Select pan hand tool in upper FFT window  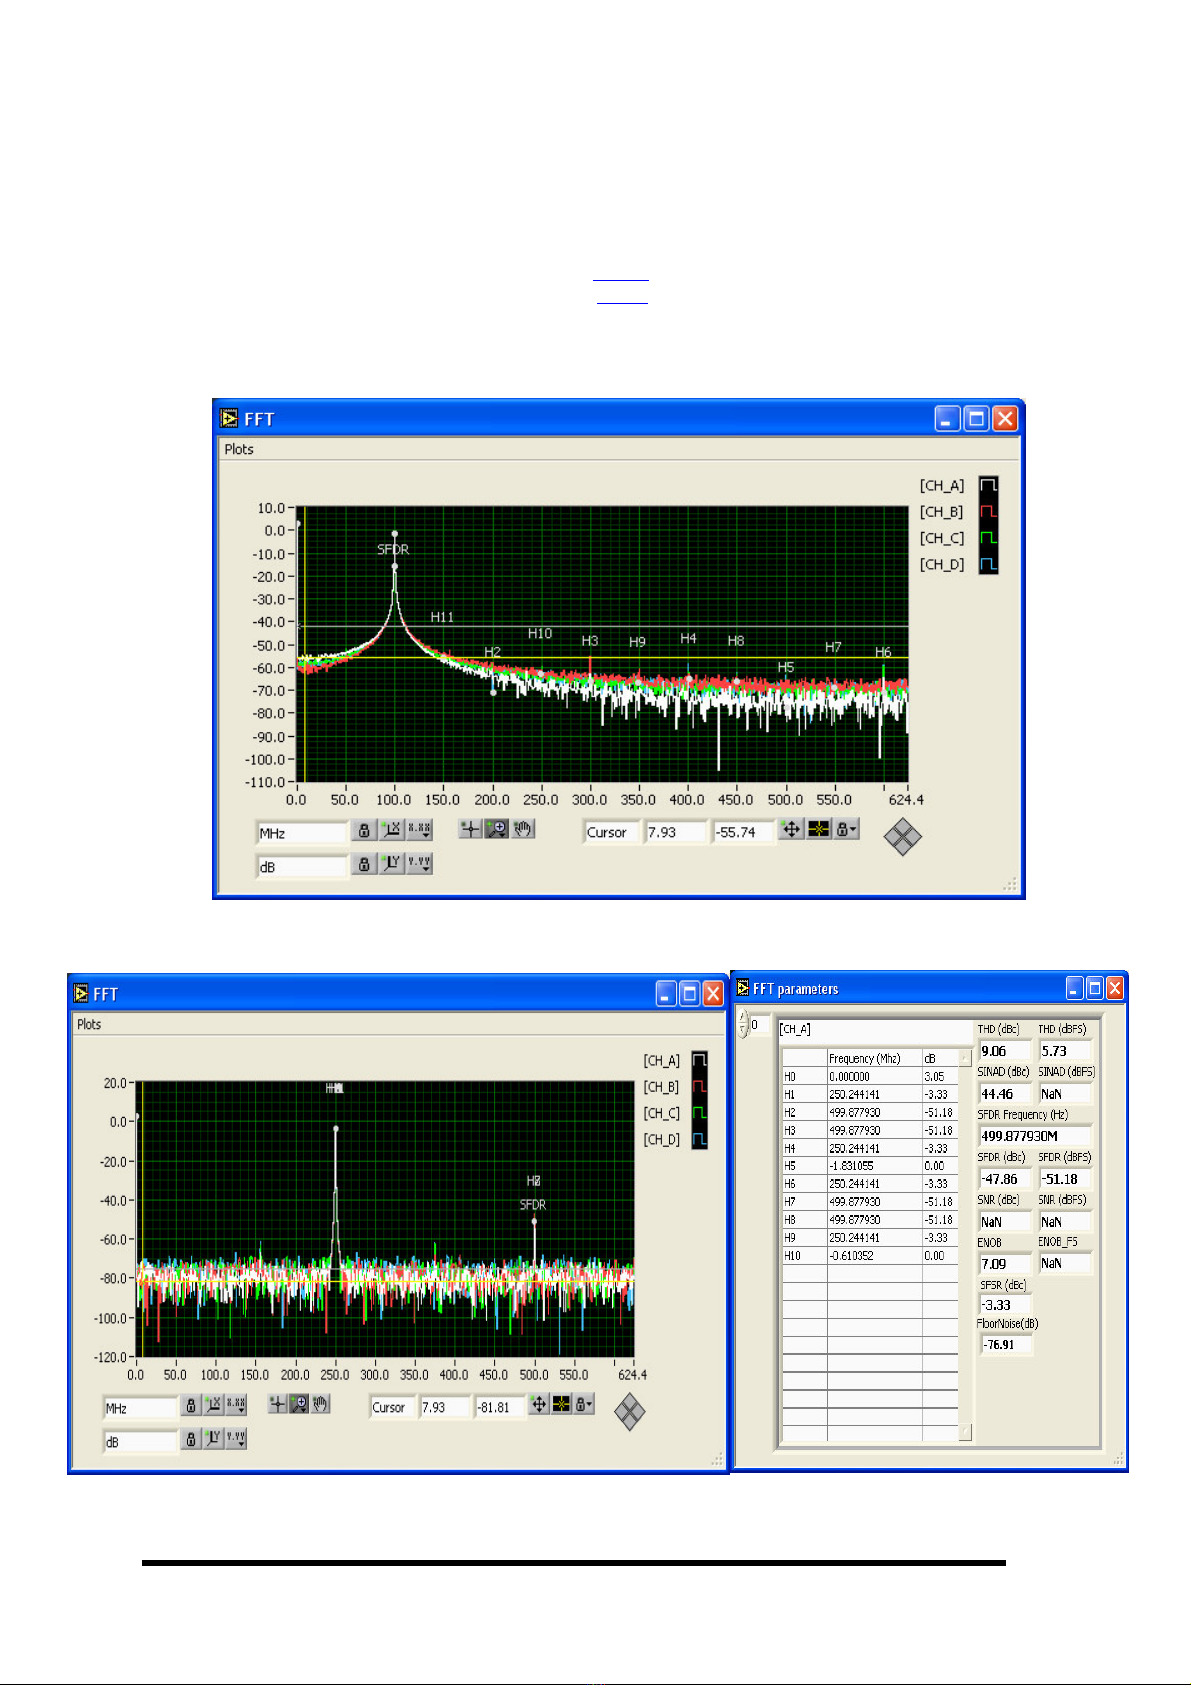[523, 829]
